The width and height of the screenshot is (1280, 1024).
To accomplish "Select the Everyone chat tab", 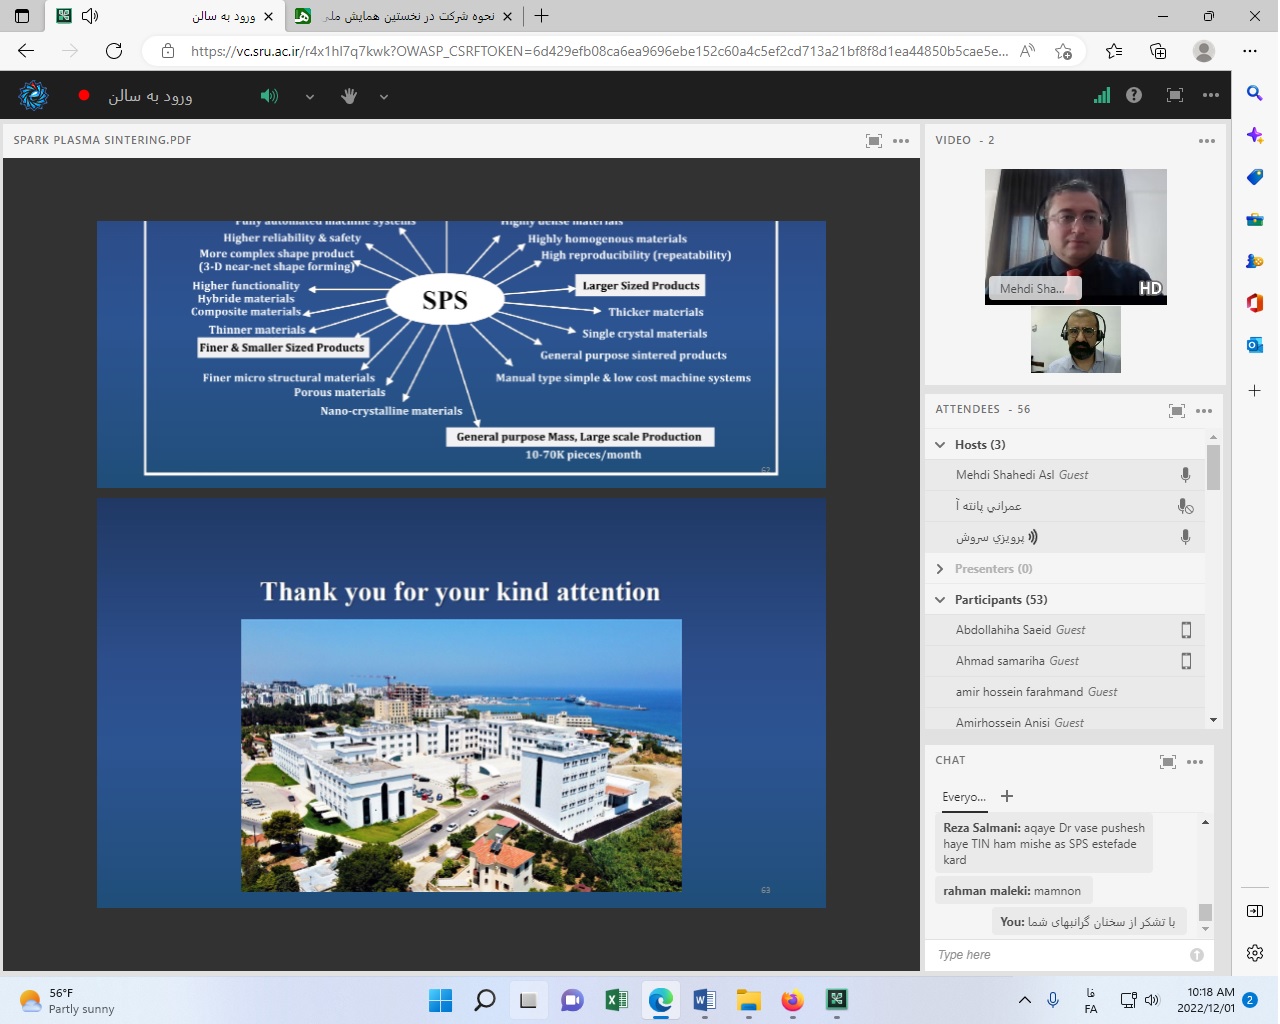I will pyautogui.click(x=964, y=797).
